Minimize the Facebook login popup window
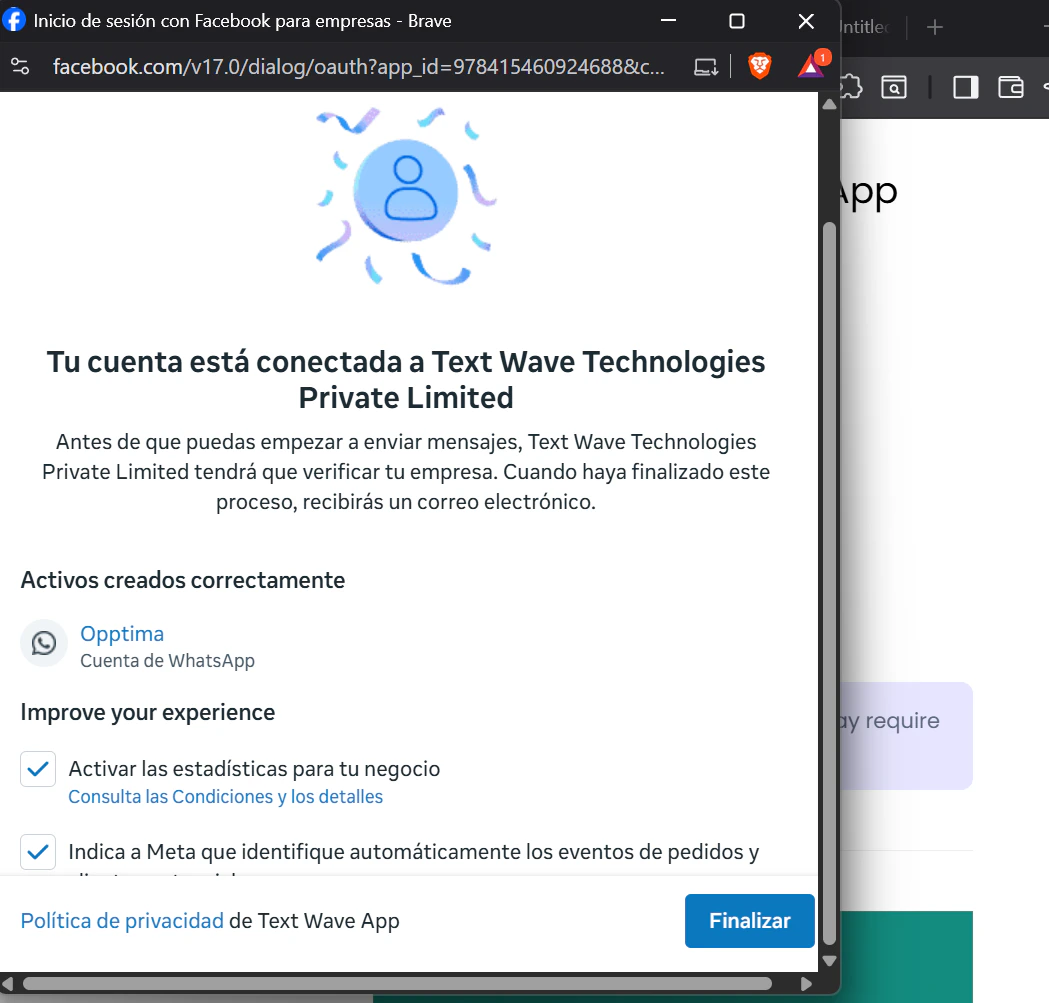Image resolution: width=1049 pixels, height=1003 pixels. (x=668, y=21)
